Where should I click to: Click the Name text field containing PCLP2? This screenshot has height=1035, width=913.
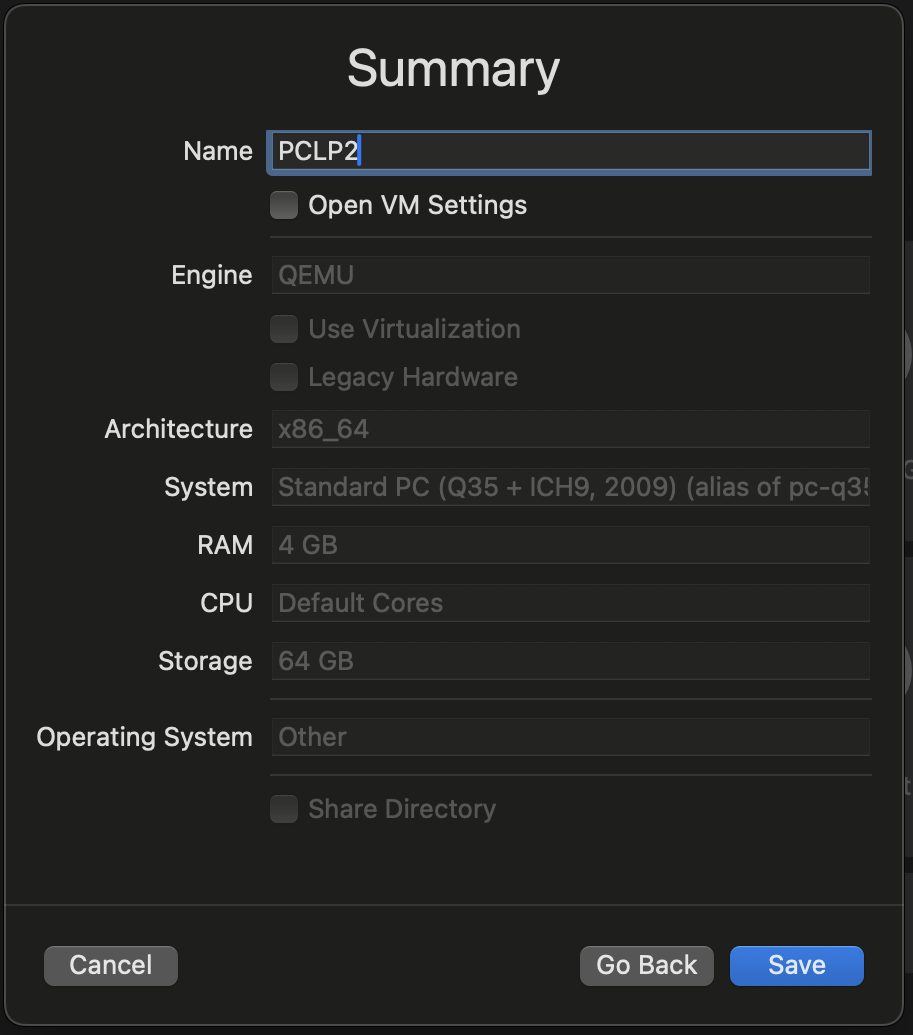570,152
